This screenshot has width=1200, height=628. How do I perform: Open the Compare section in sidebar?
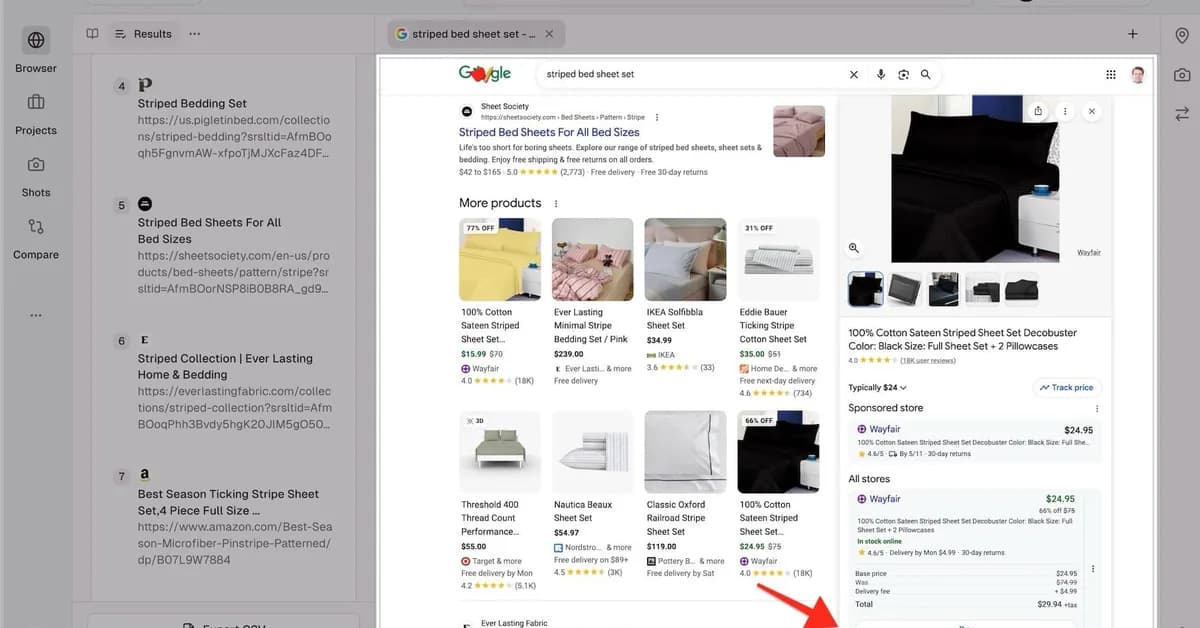pos(36,237)
